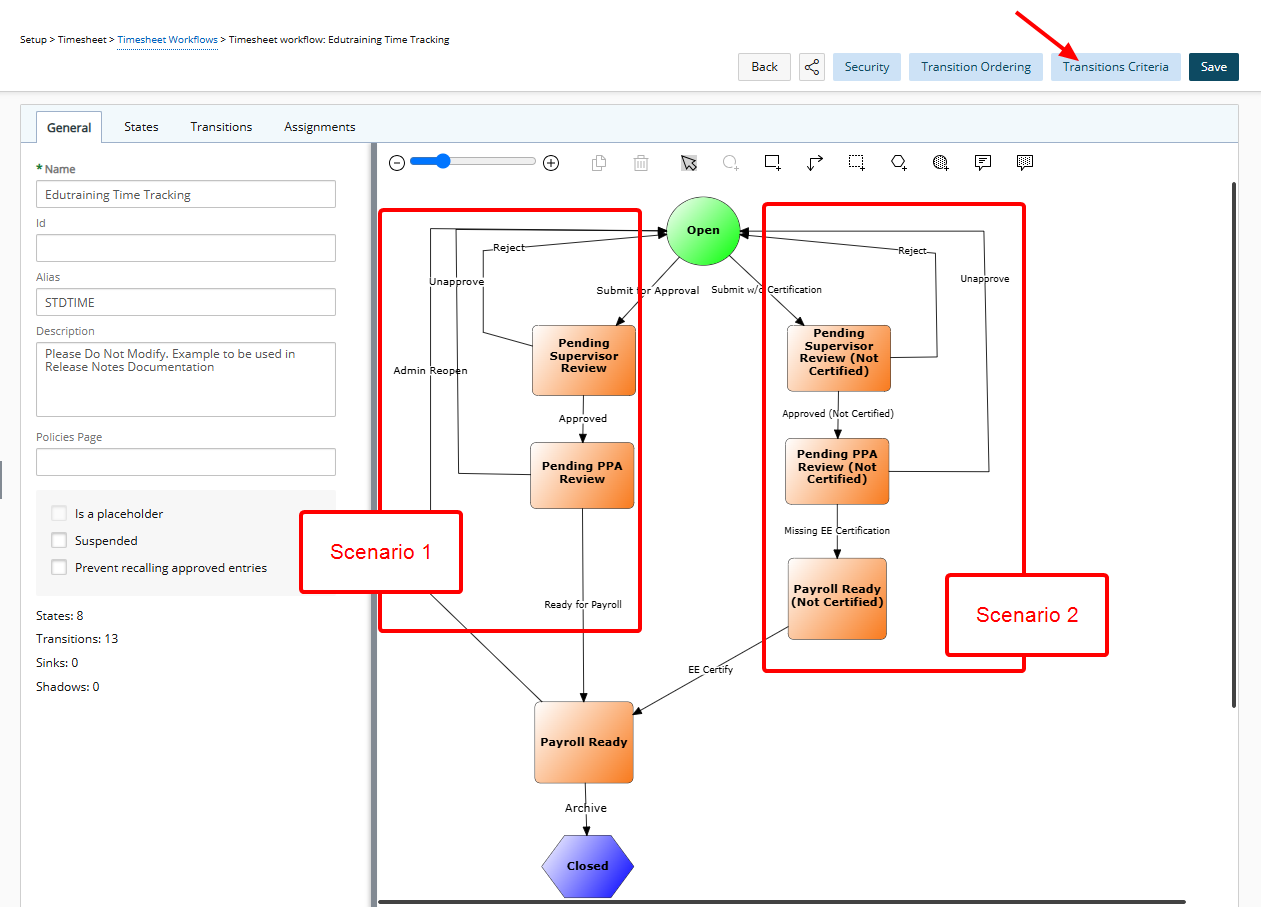Select the add rectangle state tool
Screen dimensions: 1261x907
pyautogui.click(x=773, y=163)
